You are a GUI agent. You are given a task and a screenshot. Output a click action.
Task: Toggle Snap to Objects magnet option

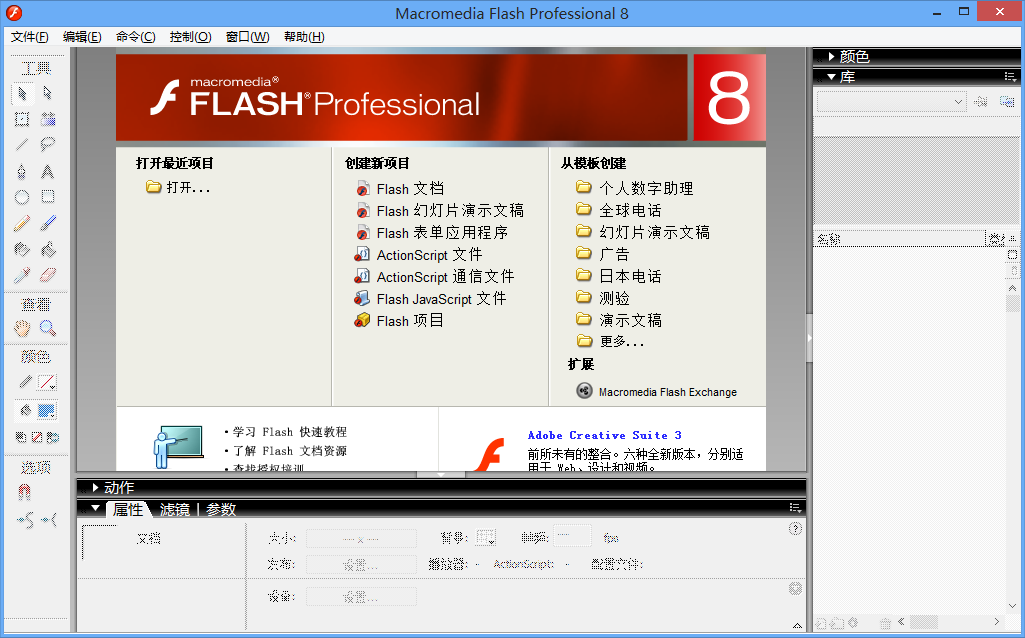[x=22, y=492]
